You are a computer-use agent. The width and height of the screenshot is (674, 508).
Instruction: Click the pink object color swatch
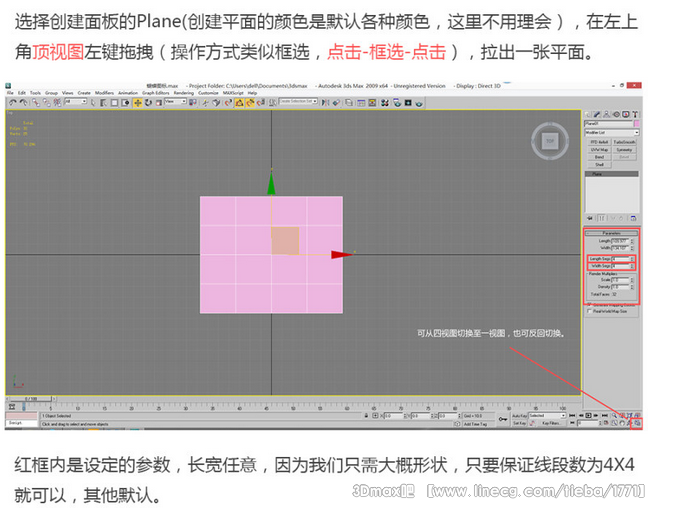pyautogui.click(x=637, y=124)
